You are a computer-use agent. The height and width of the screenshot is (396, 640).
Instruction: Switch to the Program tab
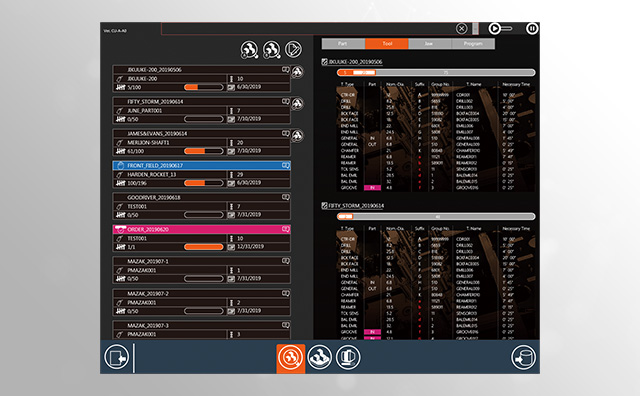(x=473, y=44)
